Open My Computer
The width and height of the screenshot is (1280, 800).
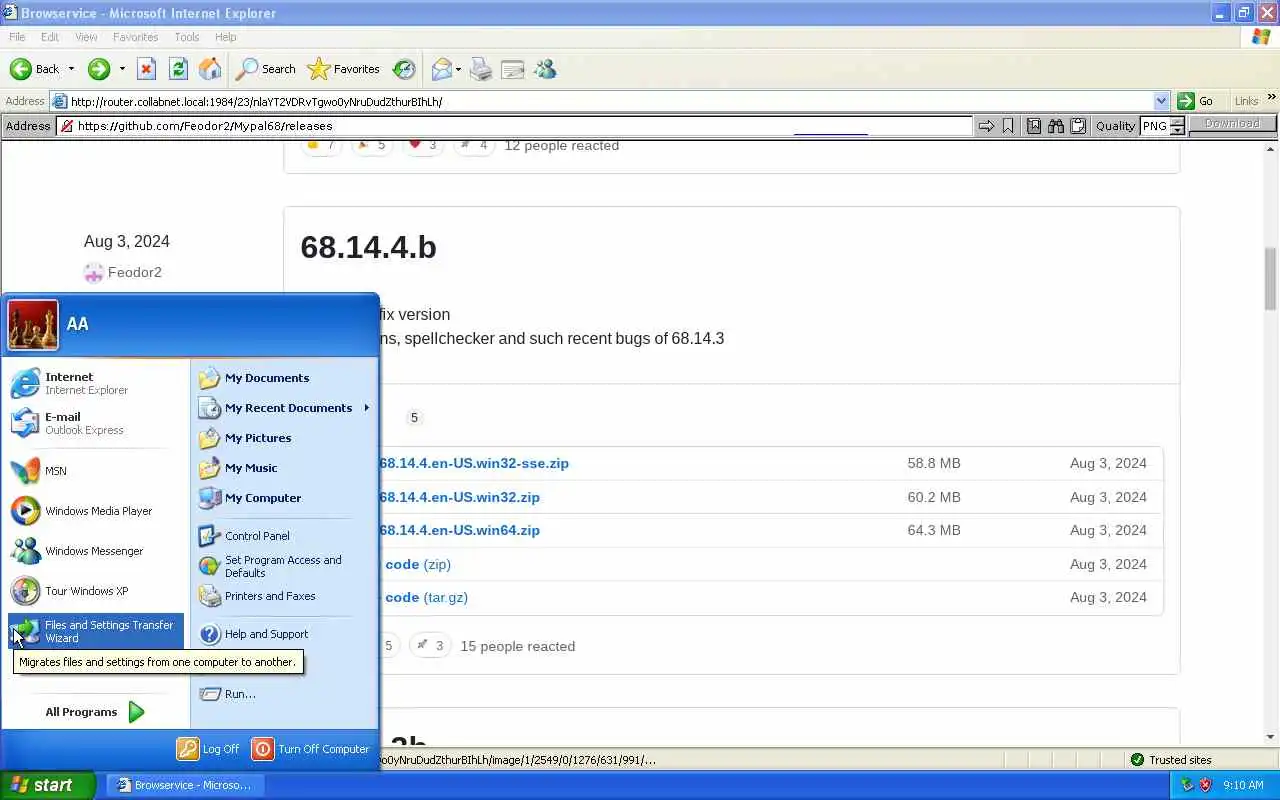tap(284, 498)
